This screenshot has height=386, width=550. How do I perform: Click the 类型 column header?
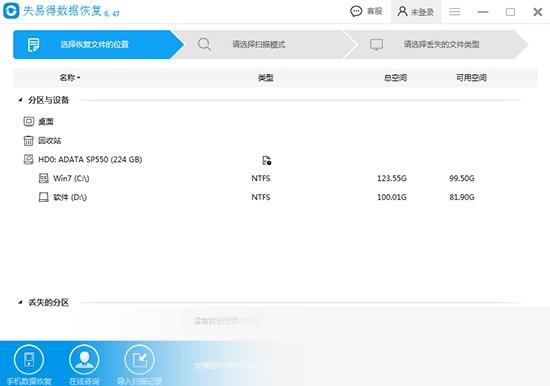click(x=266, y=78)
